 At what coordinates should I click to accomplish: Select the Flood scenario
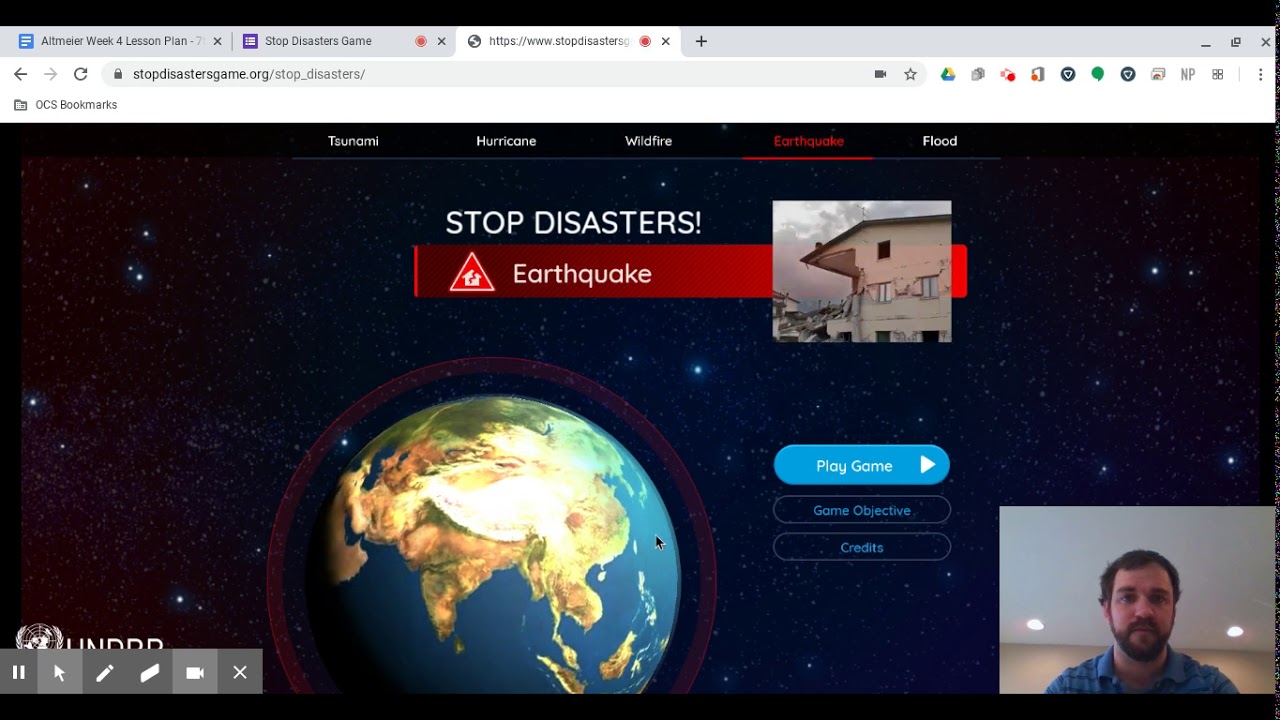point(939,141)
